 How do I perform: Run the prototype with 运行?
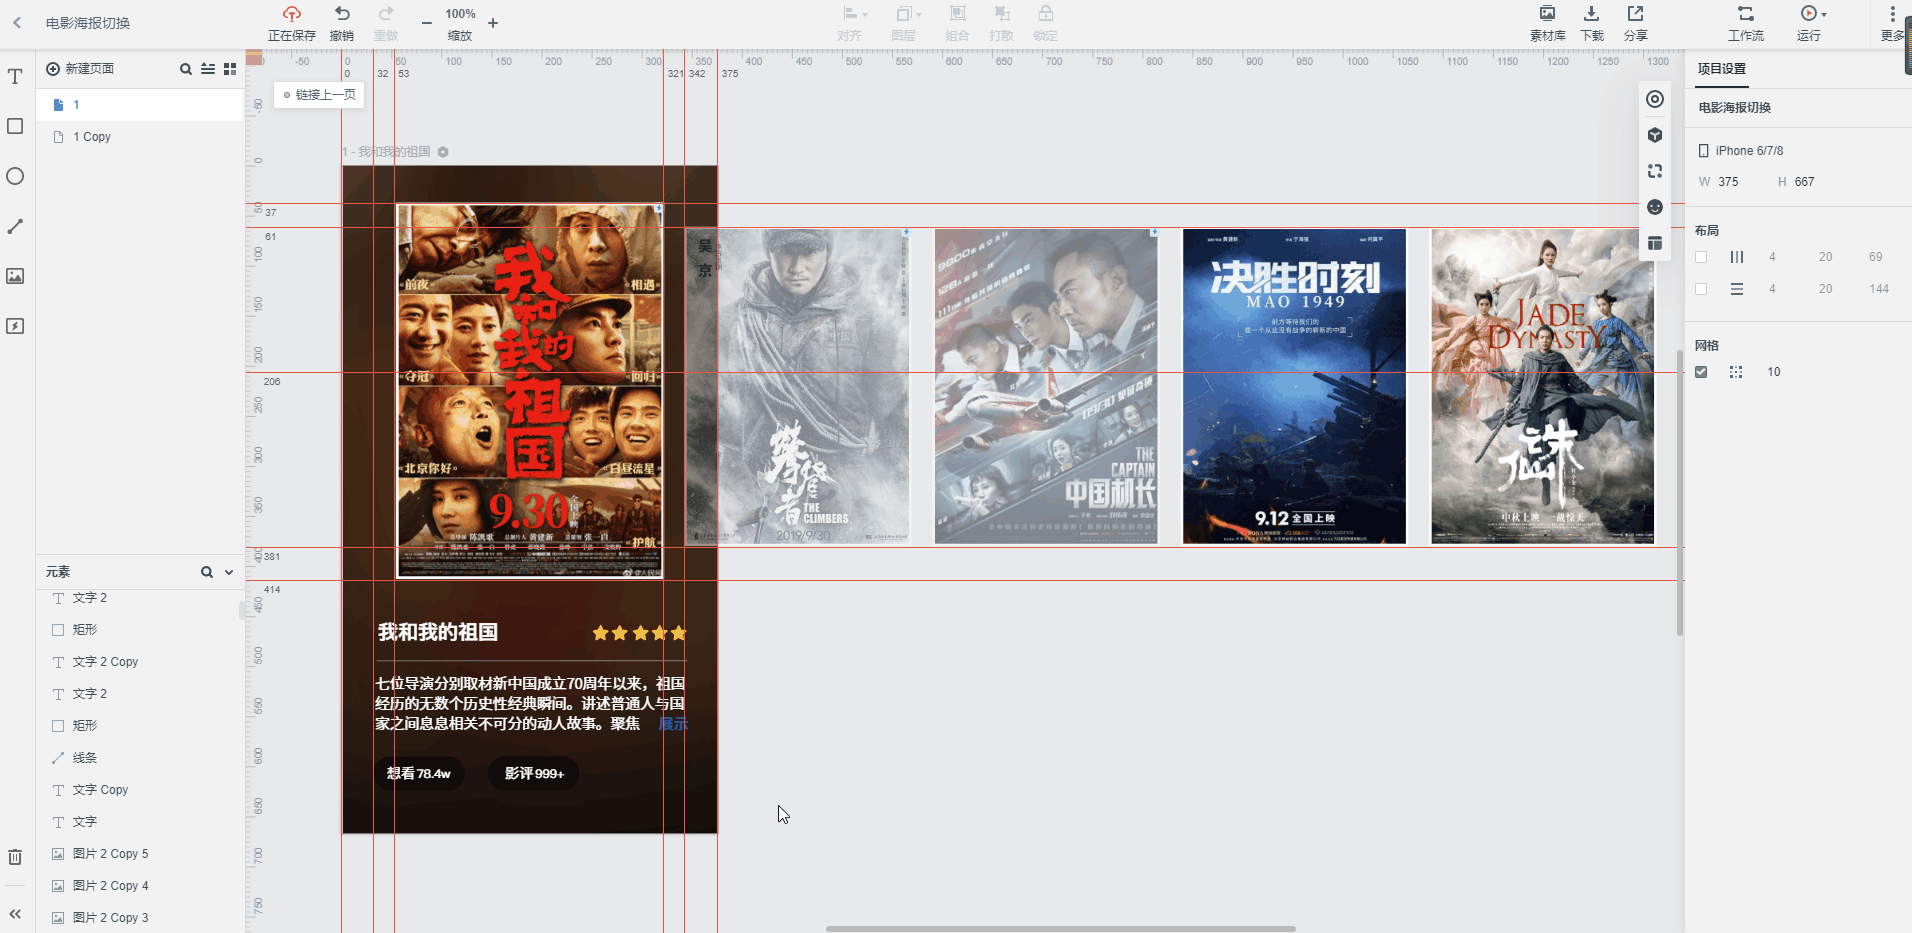click(x=1808, y=23)
